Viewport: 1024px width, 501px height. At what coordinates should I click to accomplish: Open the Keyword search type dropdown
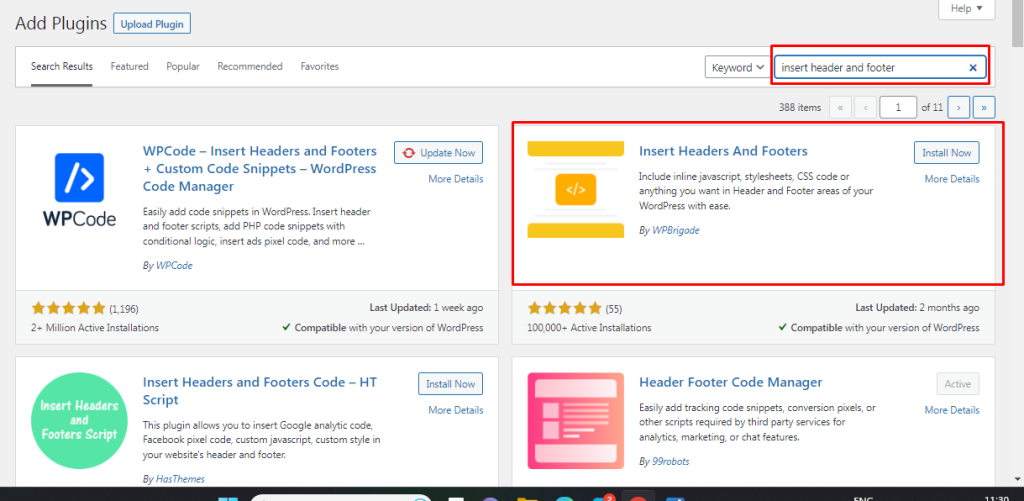tap(738, 67)
